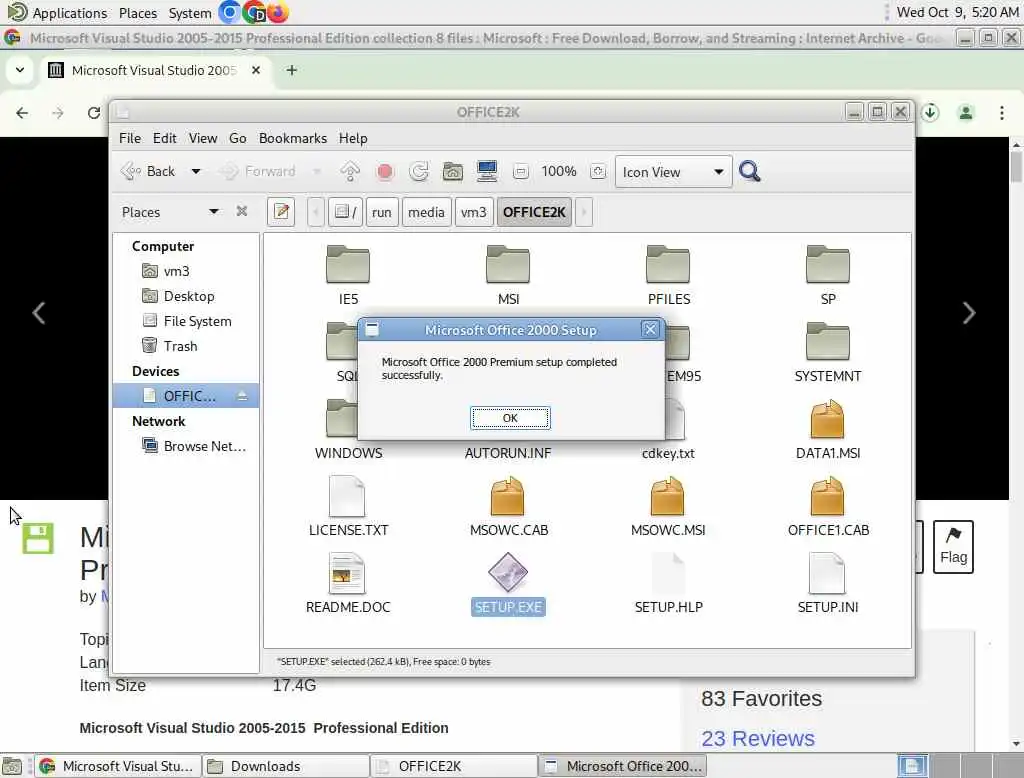Click OK in the Office 2000 Setup dialog
Viewport: 1024px width, 778px height.
(x=510, y=418)
